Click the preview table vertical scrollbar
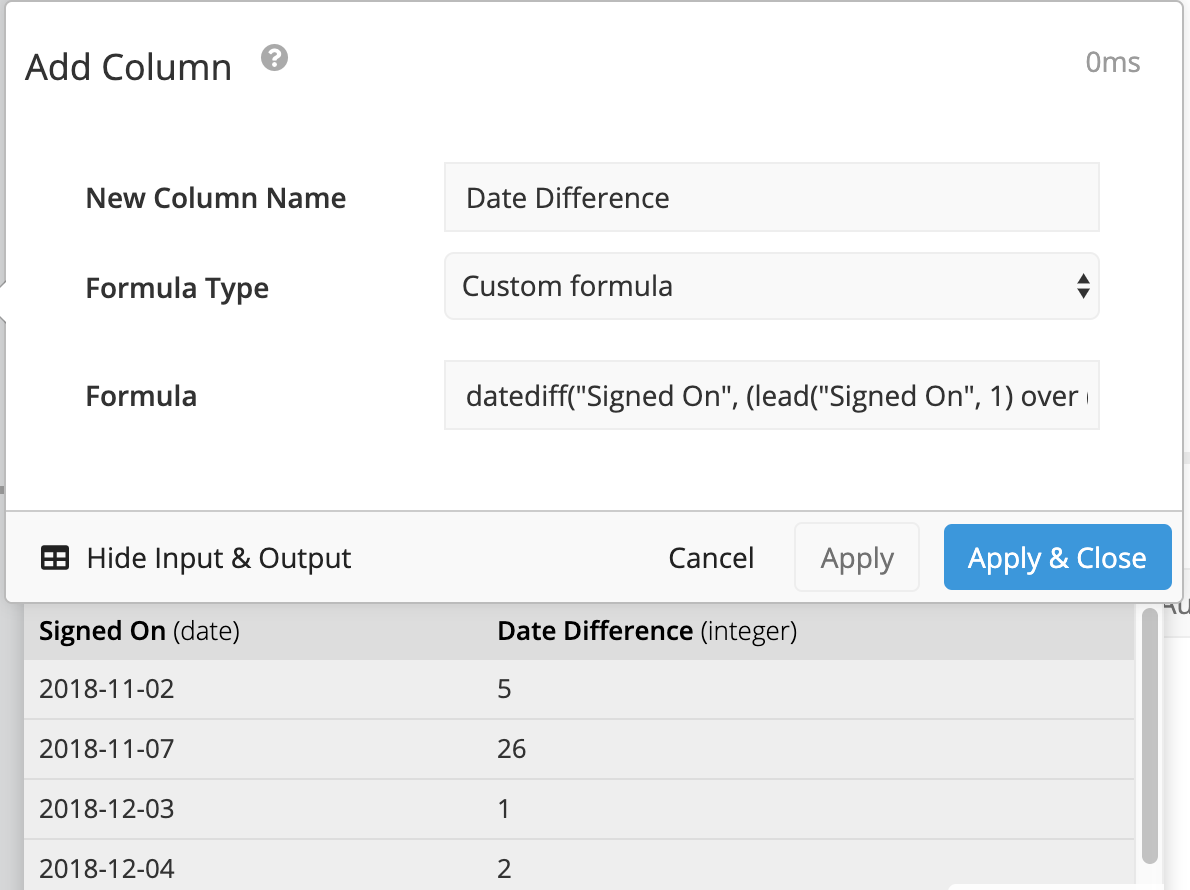1190x890 pixels. click(x=1150, y=734)
